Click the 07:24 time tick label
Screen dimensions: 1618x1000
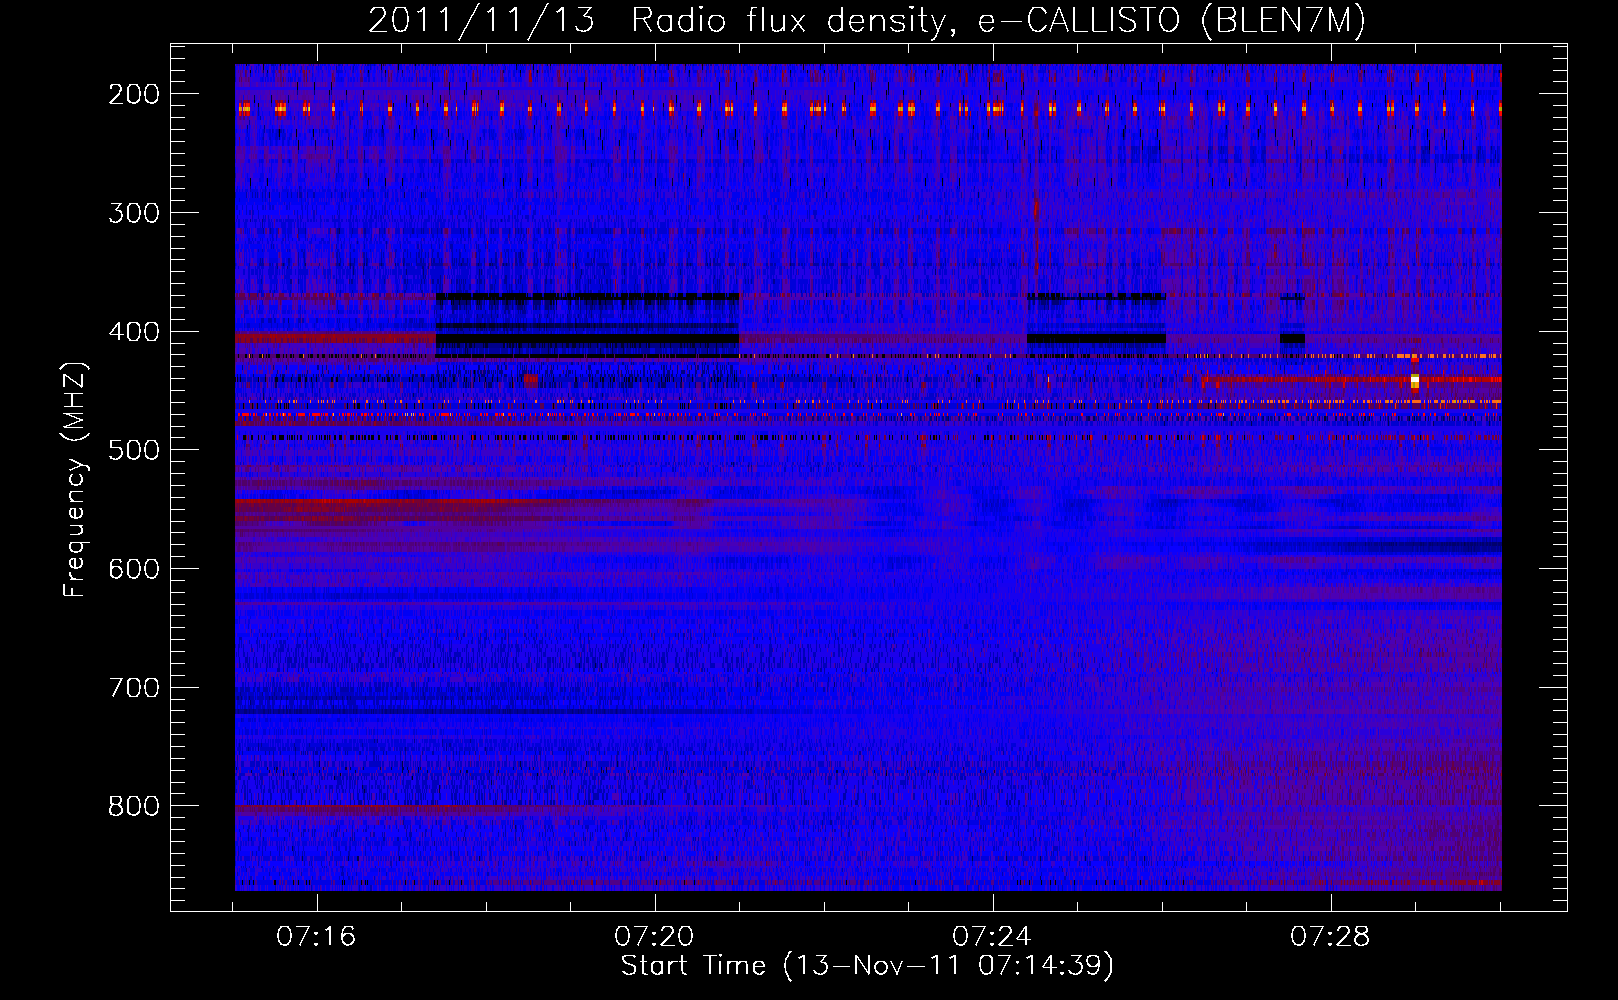(x=993, y=937)
